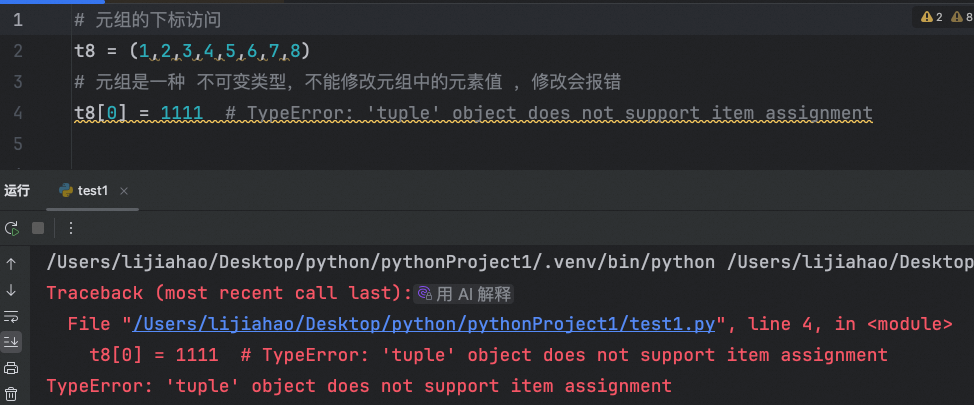Print the console output
Viewport: 974px width, 405px height.
coord(11,368)
